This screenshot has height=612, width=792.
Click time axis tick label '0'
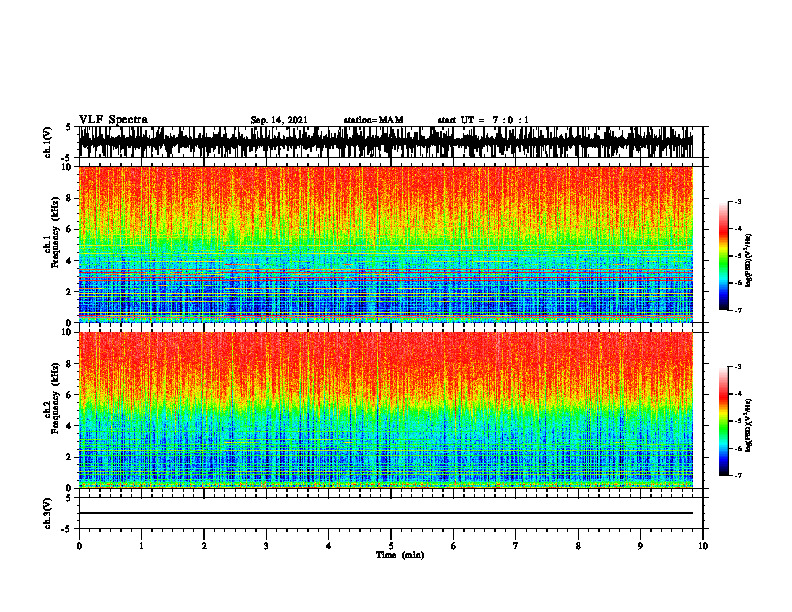tap(79, 546)
